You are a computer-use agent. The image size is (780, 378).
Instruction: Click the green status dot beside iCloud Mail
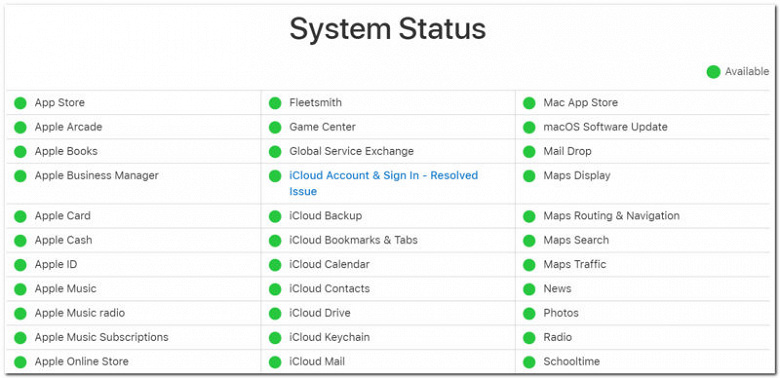[x=275, y=362]
